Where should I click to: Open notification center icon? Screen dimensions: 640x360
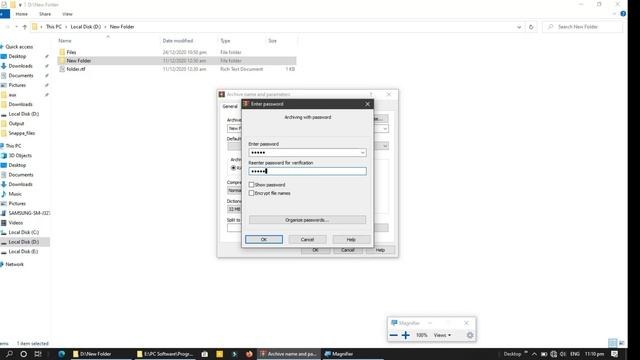(x=615, y=354)
